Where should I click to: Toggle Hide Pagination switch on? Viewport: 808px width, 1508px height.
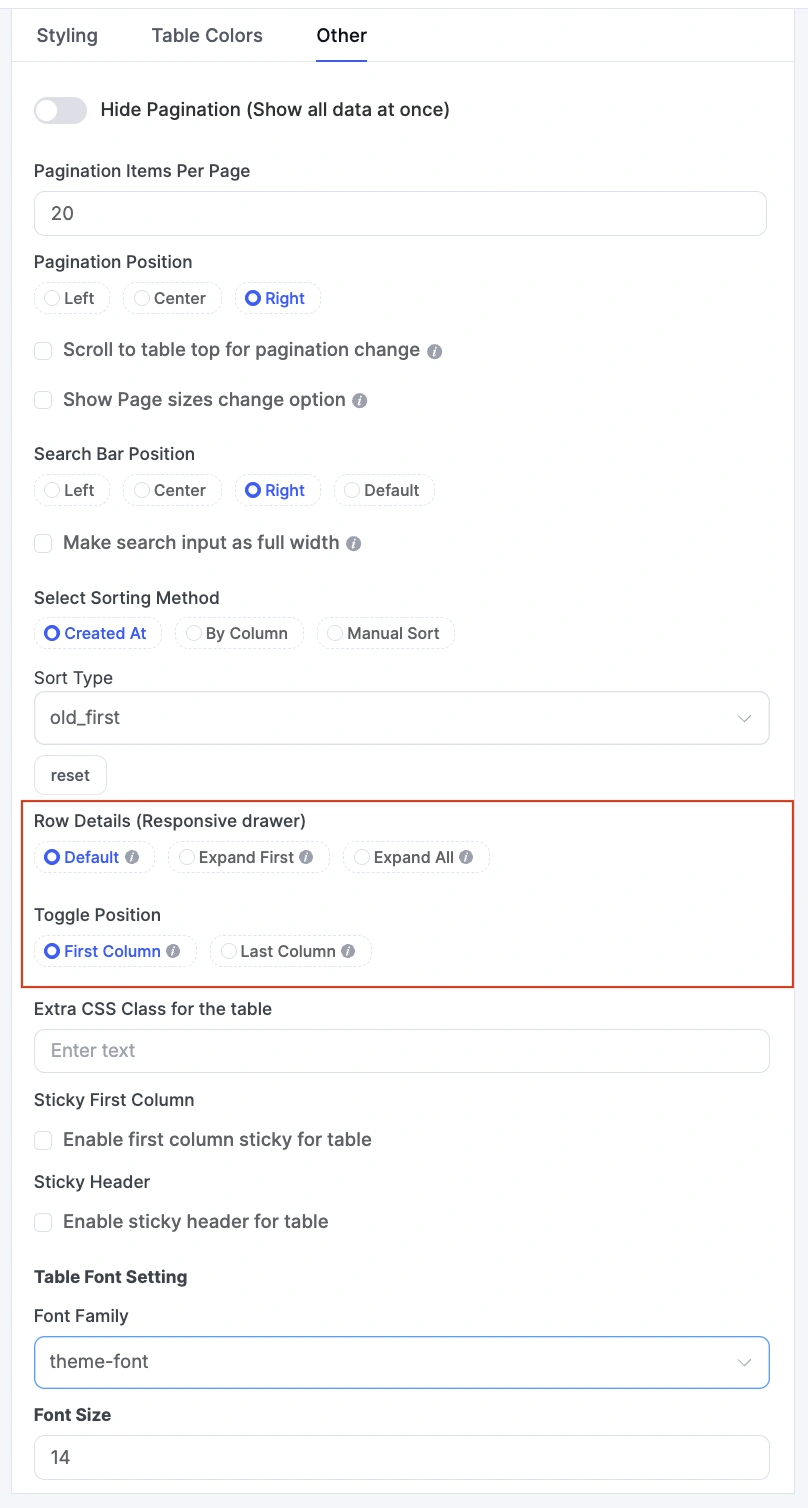[x=60, y=110]
